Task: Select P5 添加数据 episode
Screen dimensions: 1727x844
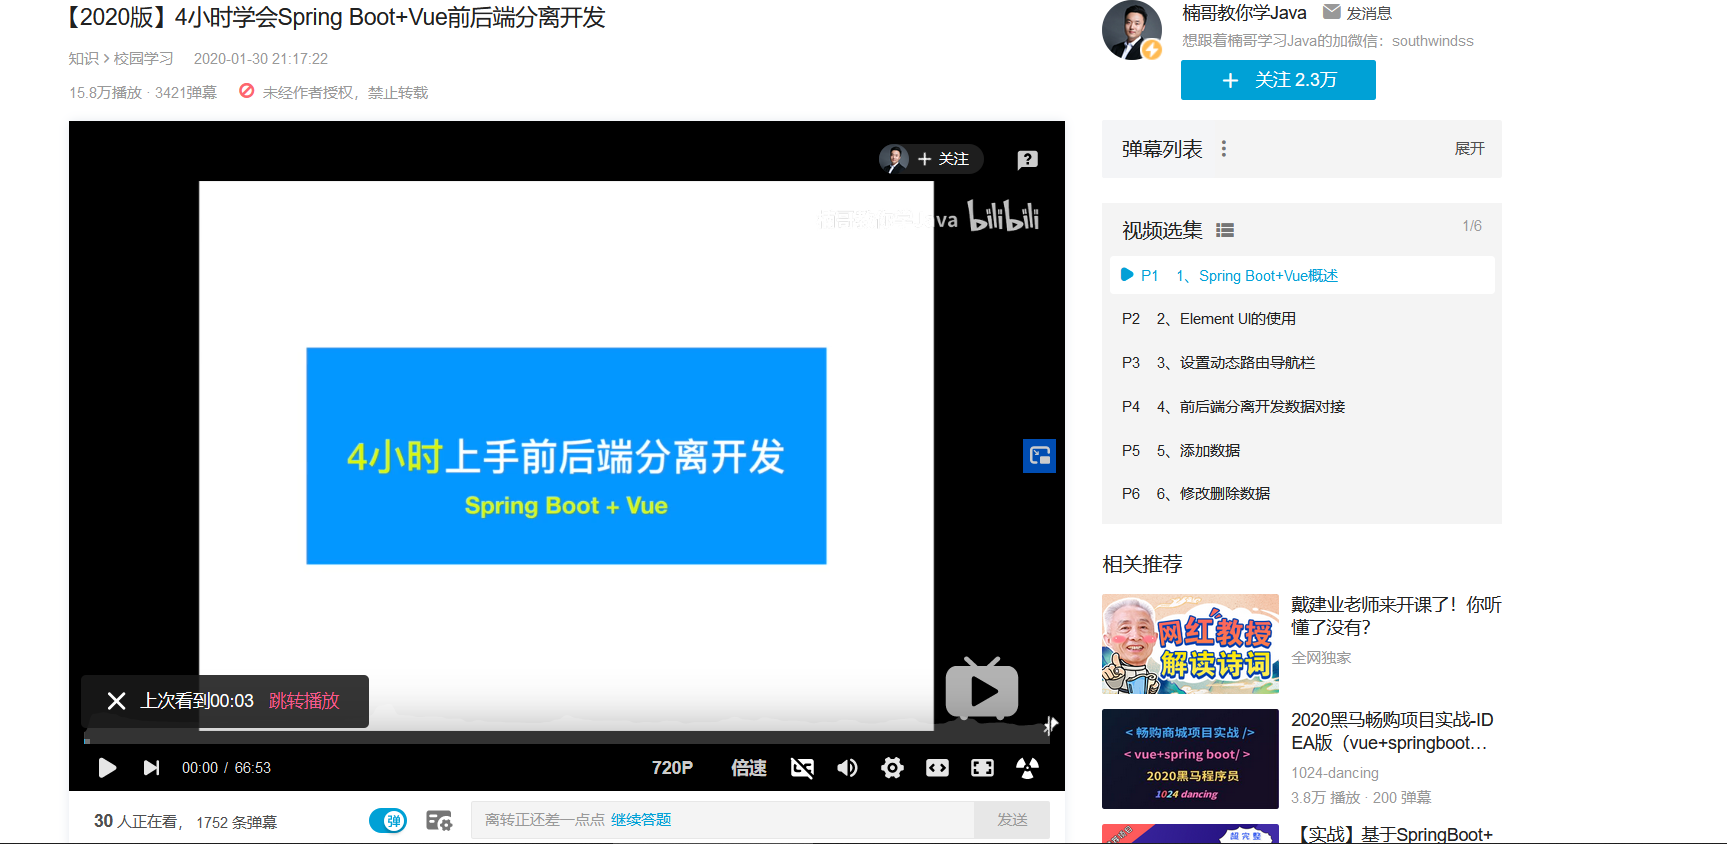Action: pos(1302,451)
